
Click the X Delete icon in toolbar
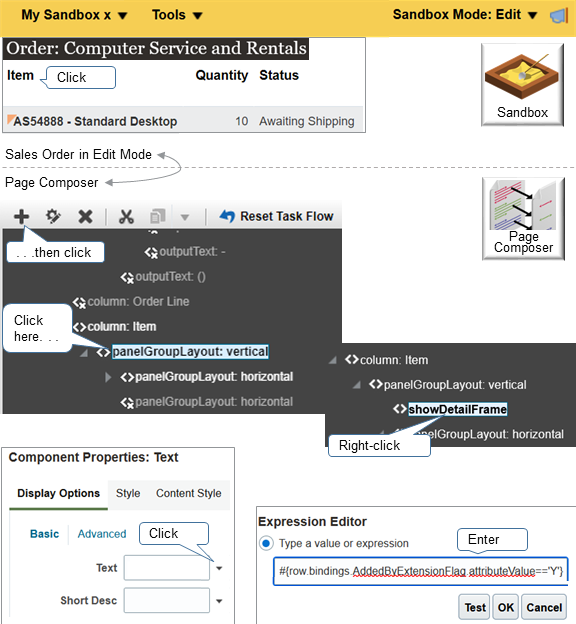pyautogui.click(x=85, y=216)
